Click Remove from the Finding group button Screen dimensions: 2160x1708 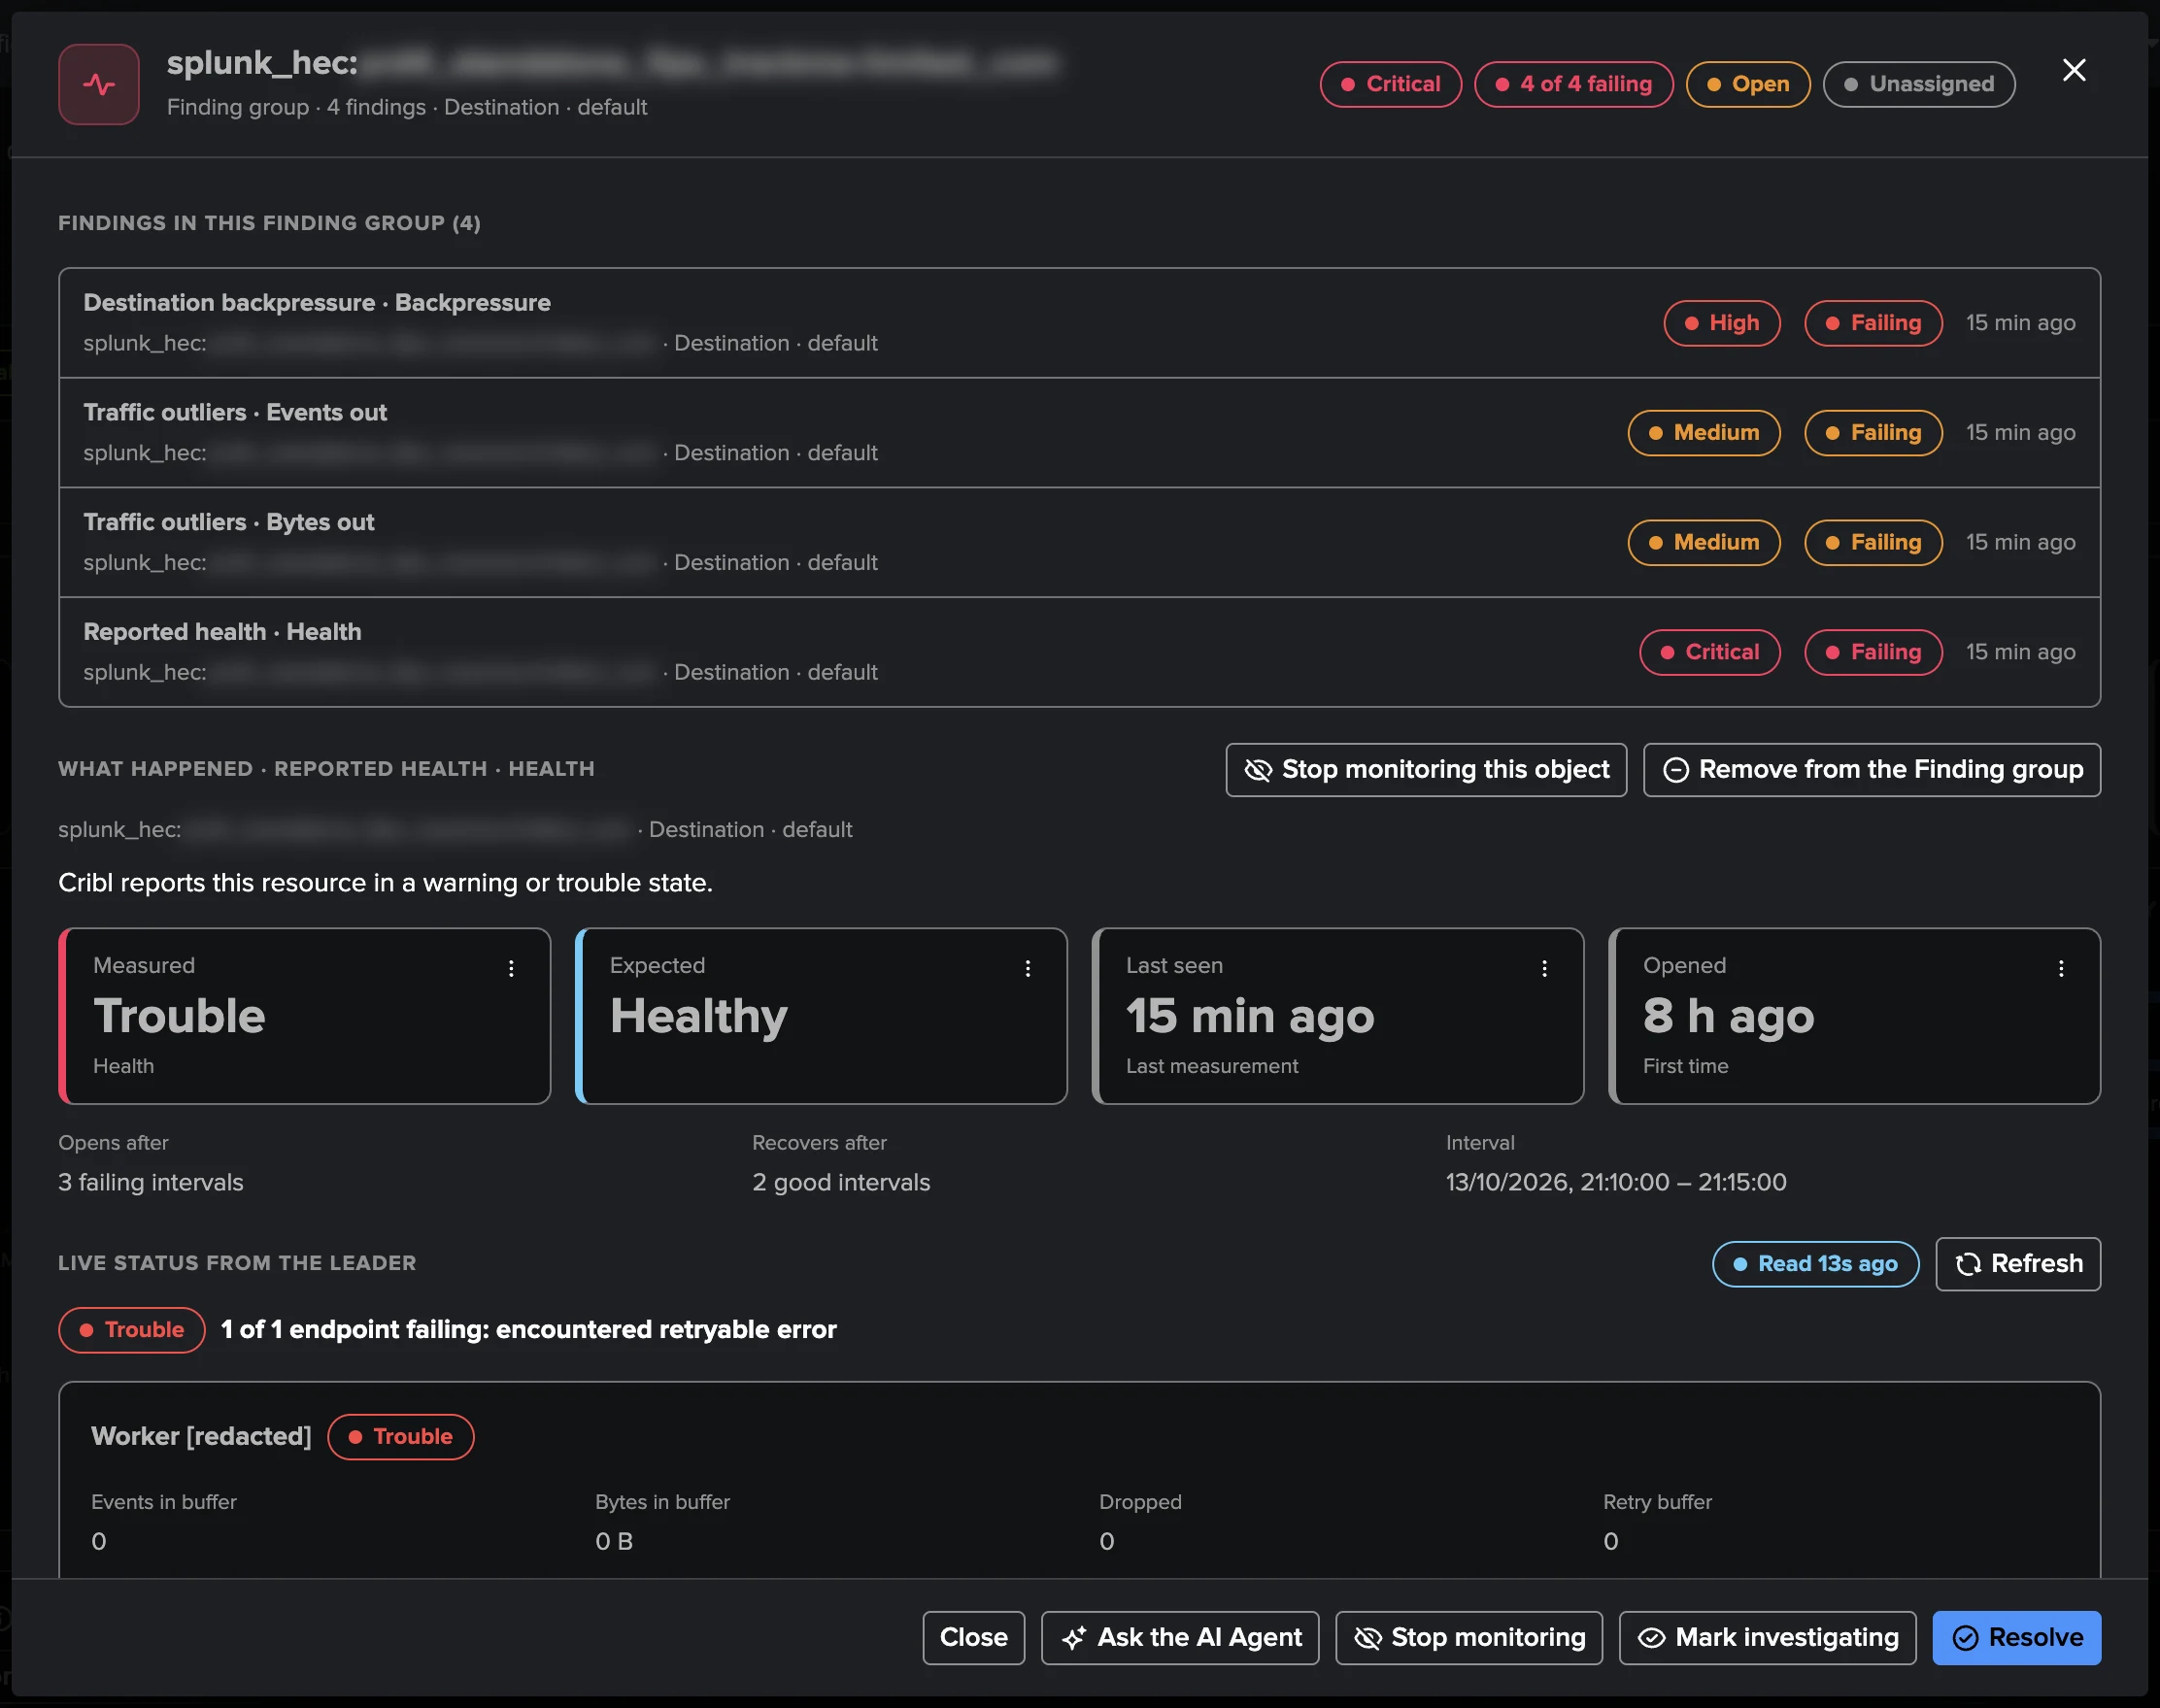(1872, 769)
